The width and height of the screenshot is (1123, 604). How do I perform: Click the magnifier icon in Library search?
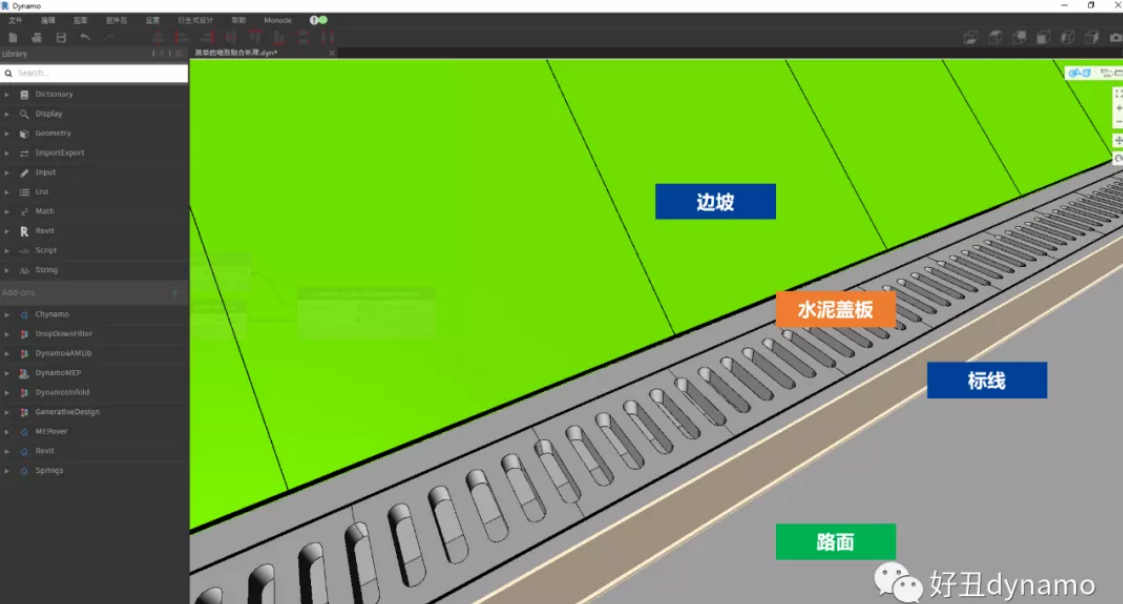(9, 73)
